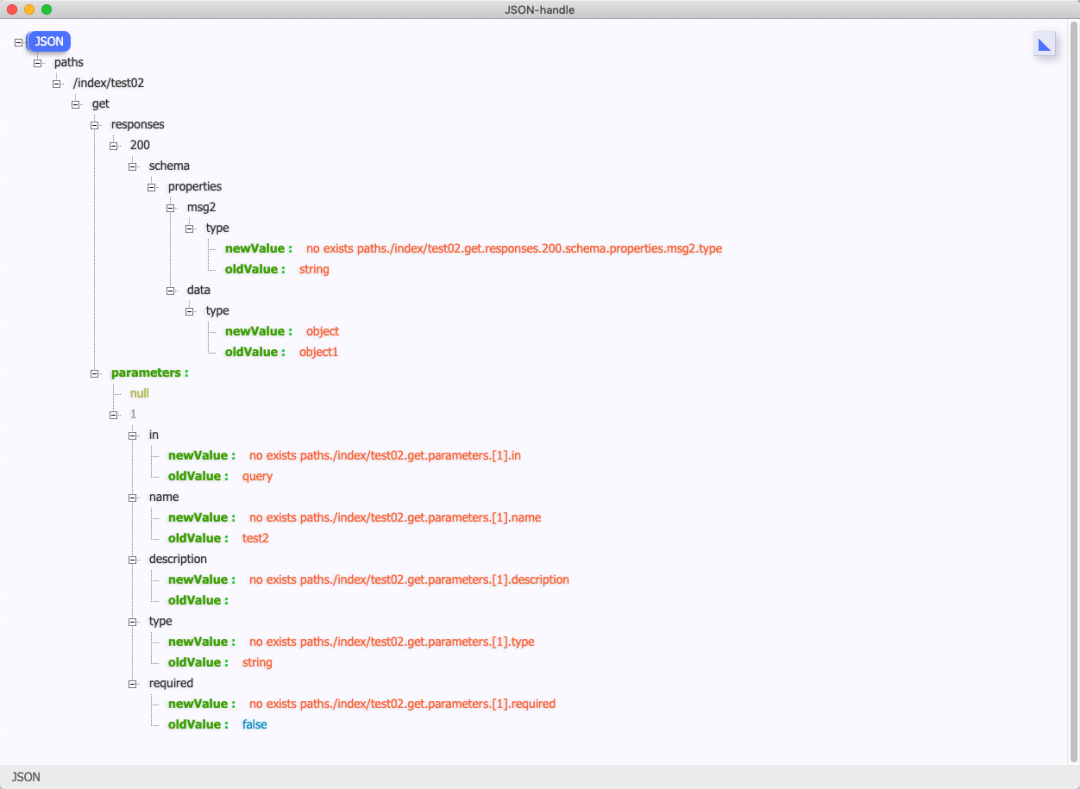
Task: Collapse the msg2 node
Action: point(170,207)
